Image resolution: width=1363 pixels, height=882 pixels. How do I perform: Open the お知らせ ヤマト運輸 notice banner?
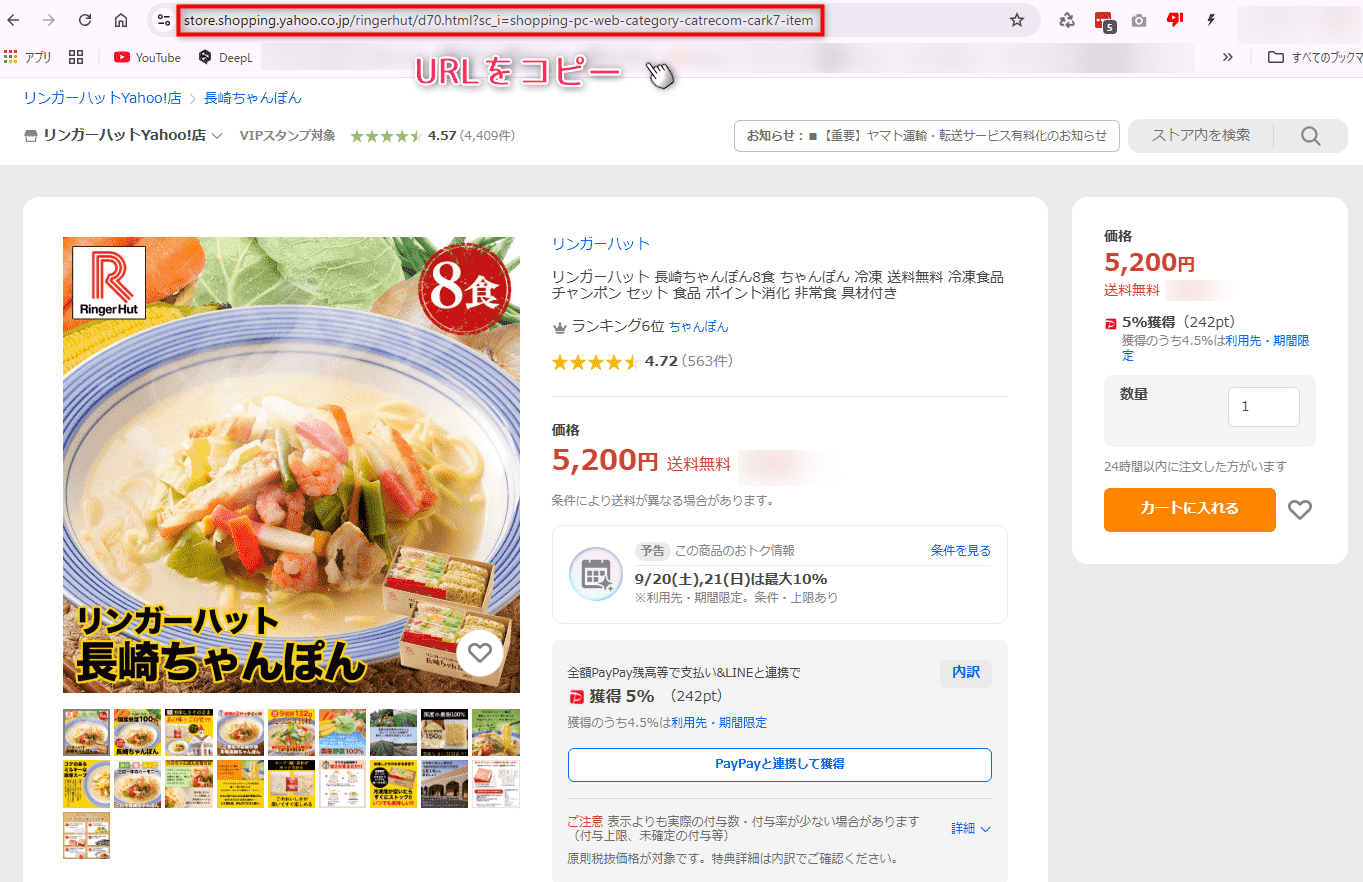pos(926,136)
